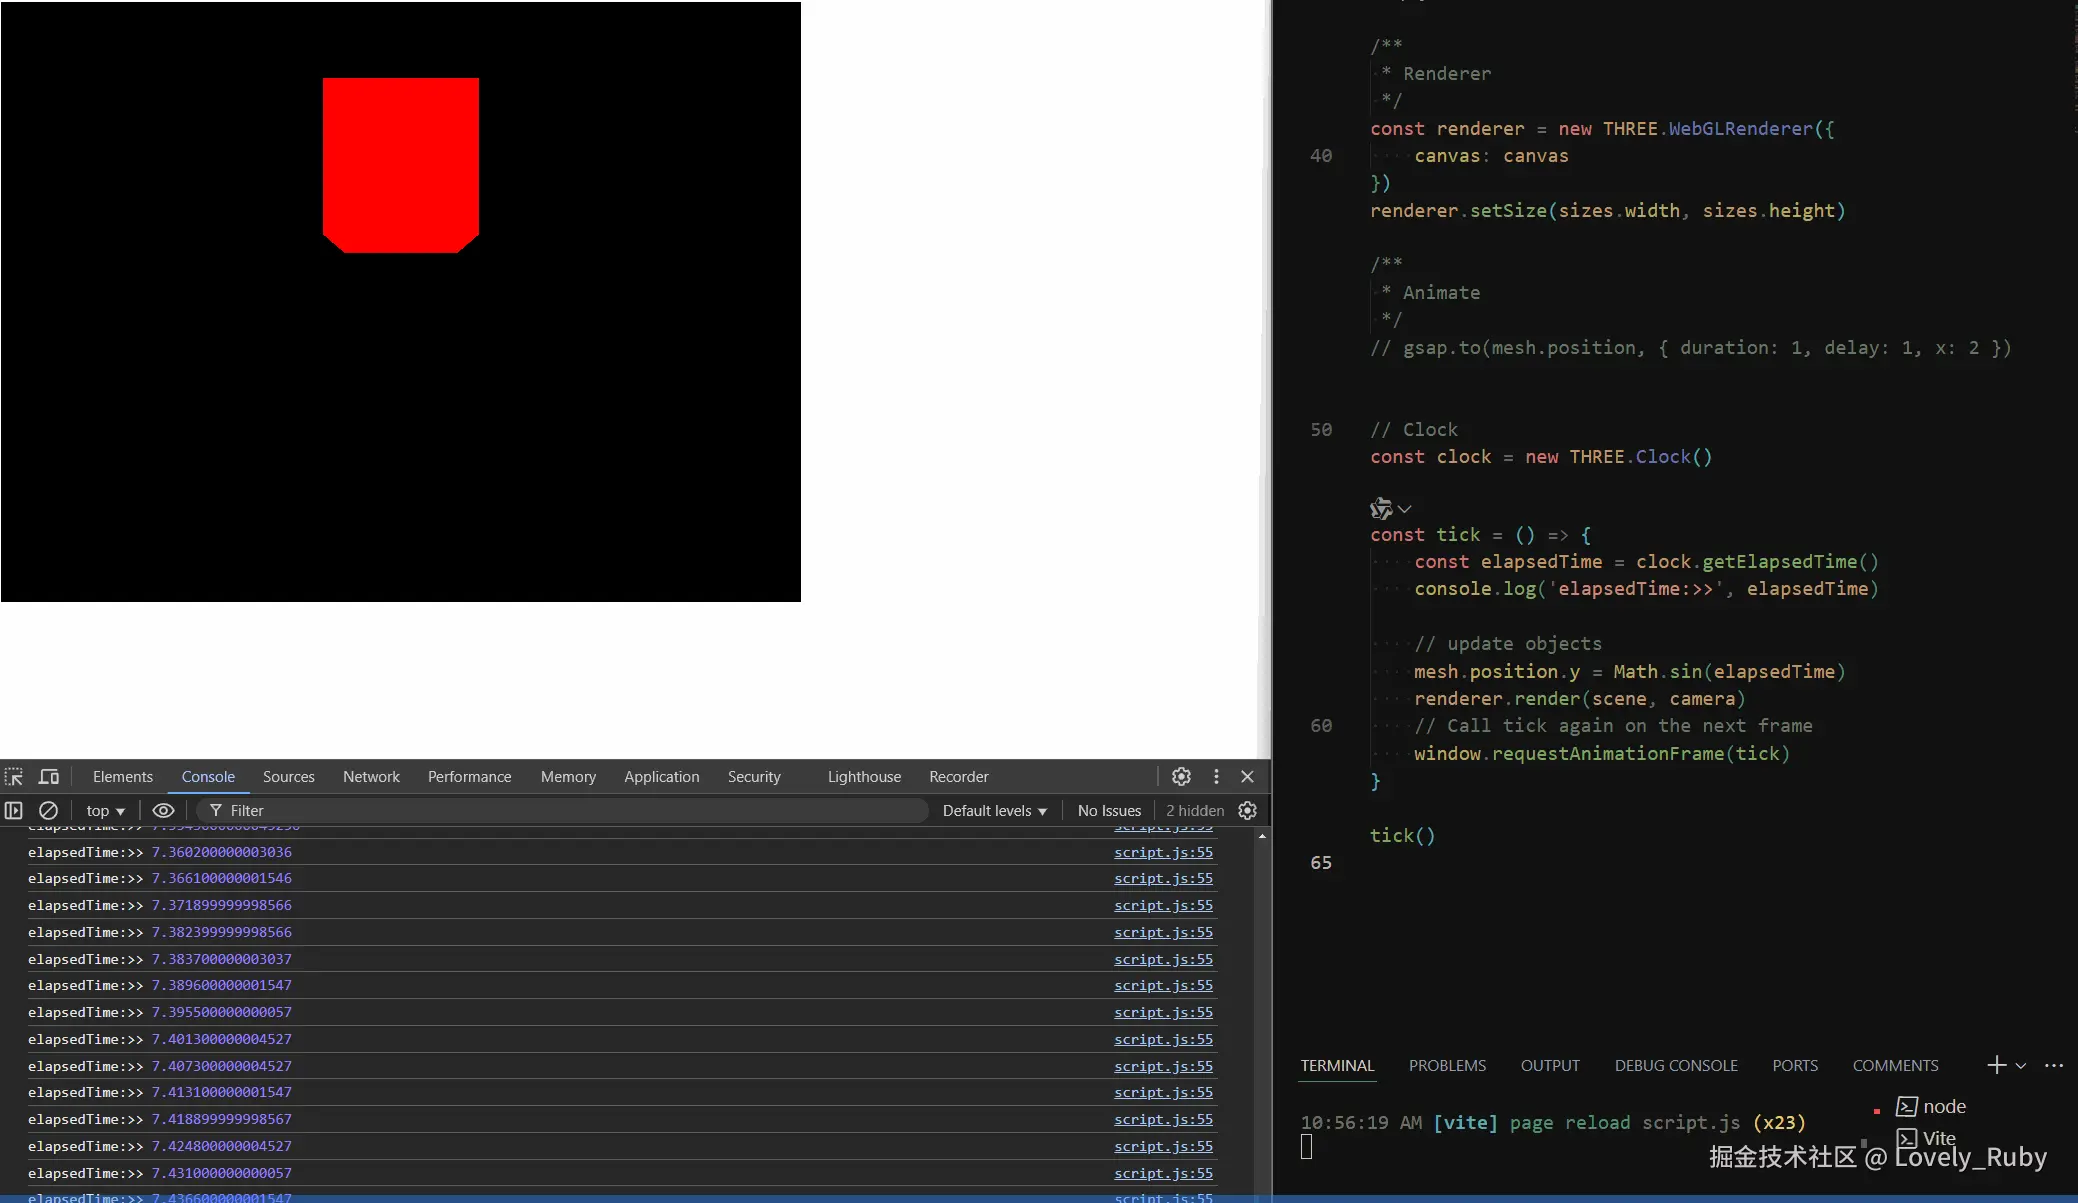Viewport: 2078px width, 1203px height.
Task: Open the PROBLEMS panel tab
Action: coord(1447,1066)
